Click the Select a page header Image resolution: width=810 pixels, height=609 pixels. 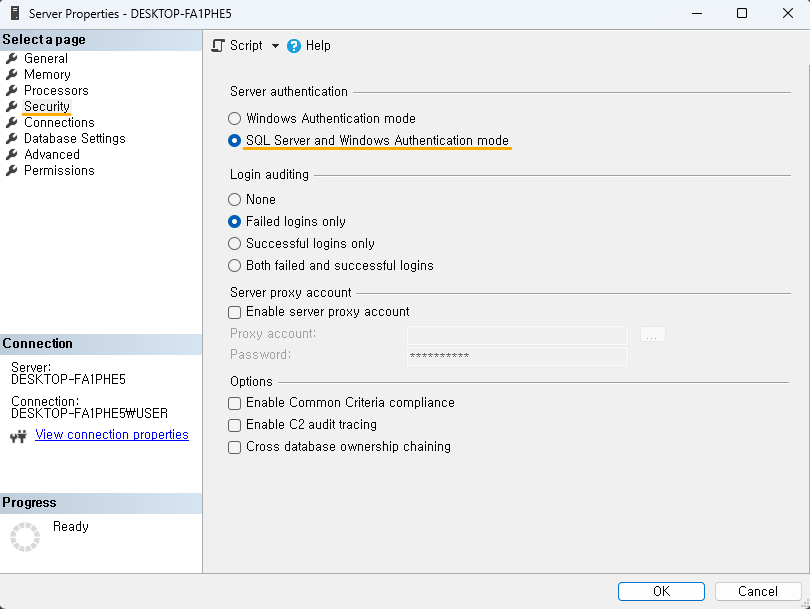click(101, 40)
